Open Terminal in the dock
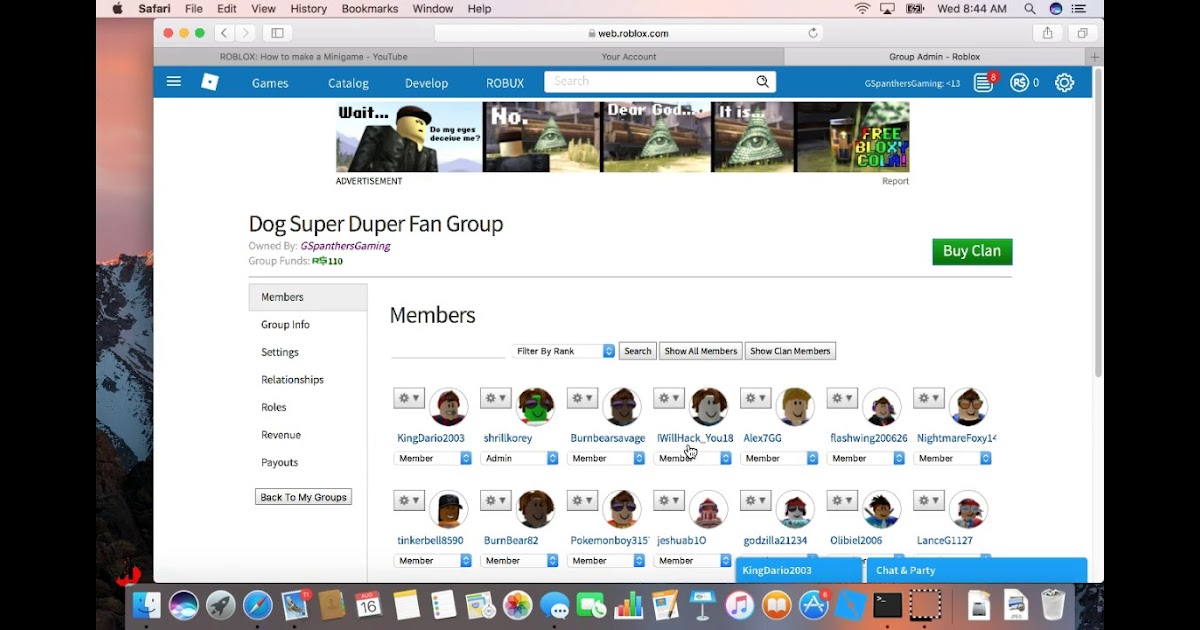 [888, 605]
